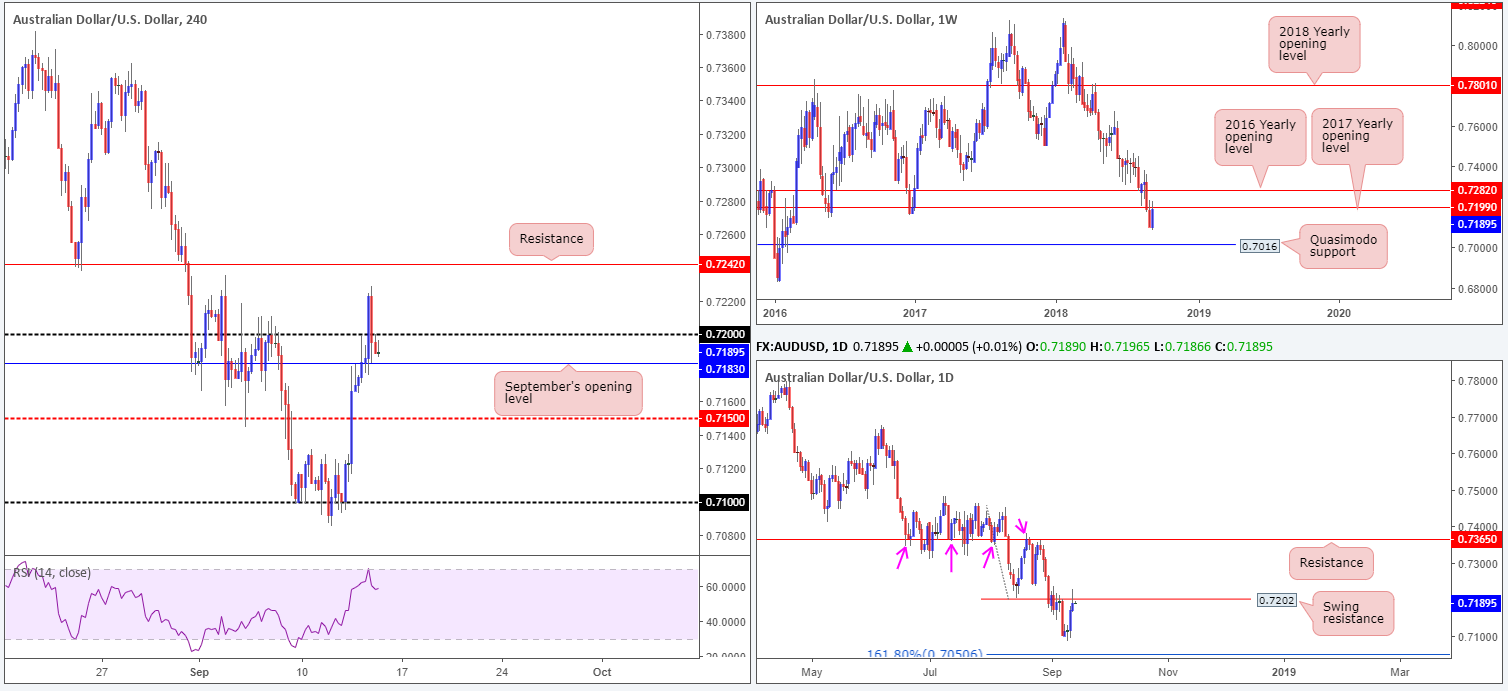This screenshot has height=691, width=1508.
Task: Select the 2018 Yearly opening level callout
Action: [x=1314, y=45]
